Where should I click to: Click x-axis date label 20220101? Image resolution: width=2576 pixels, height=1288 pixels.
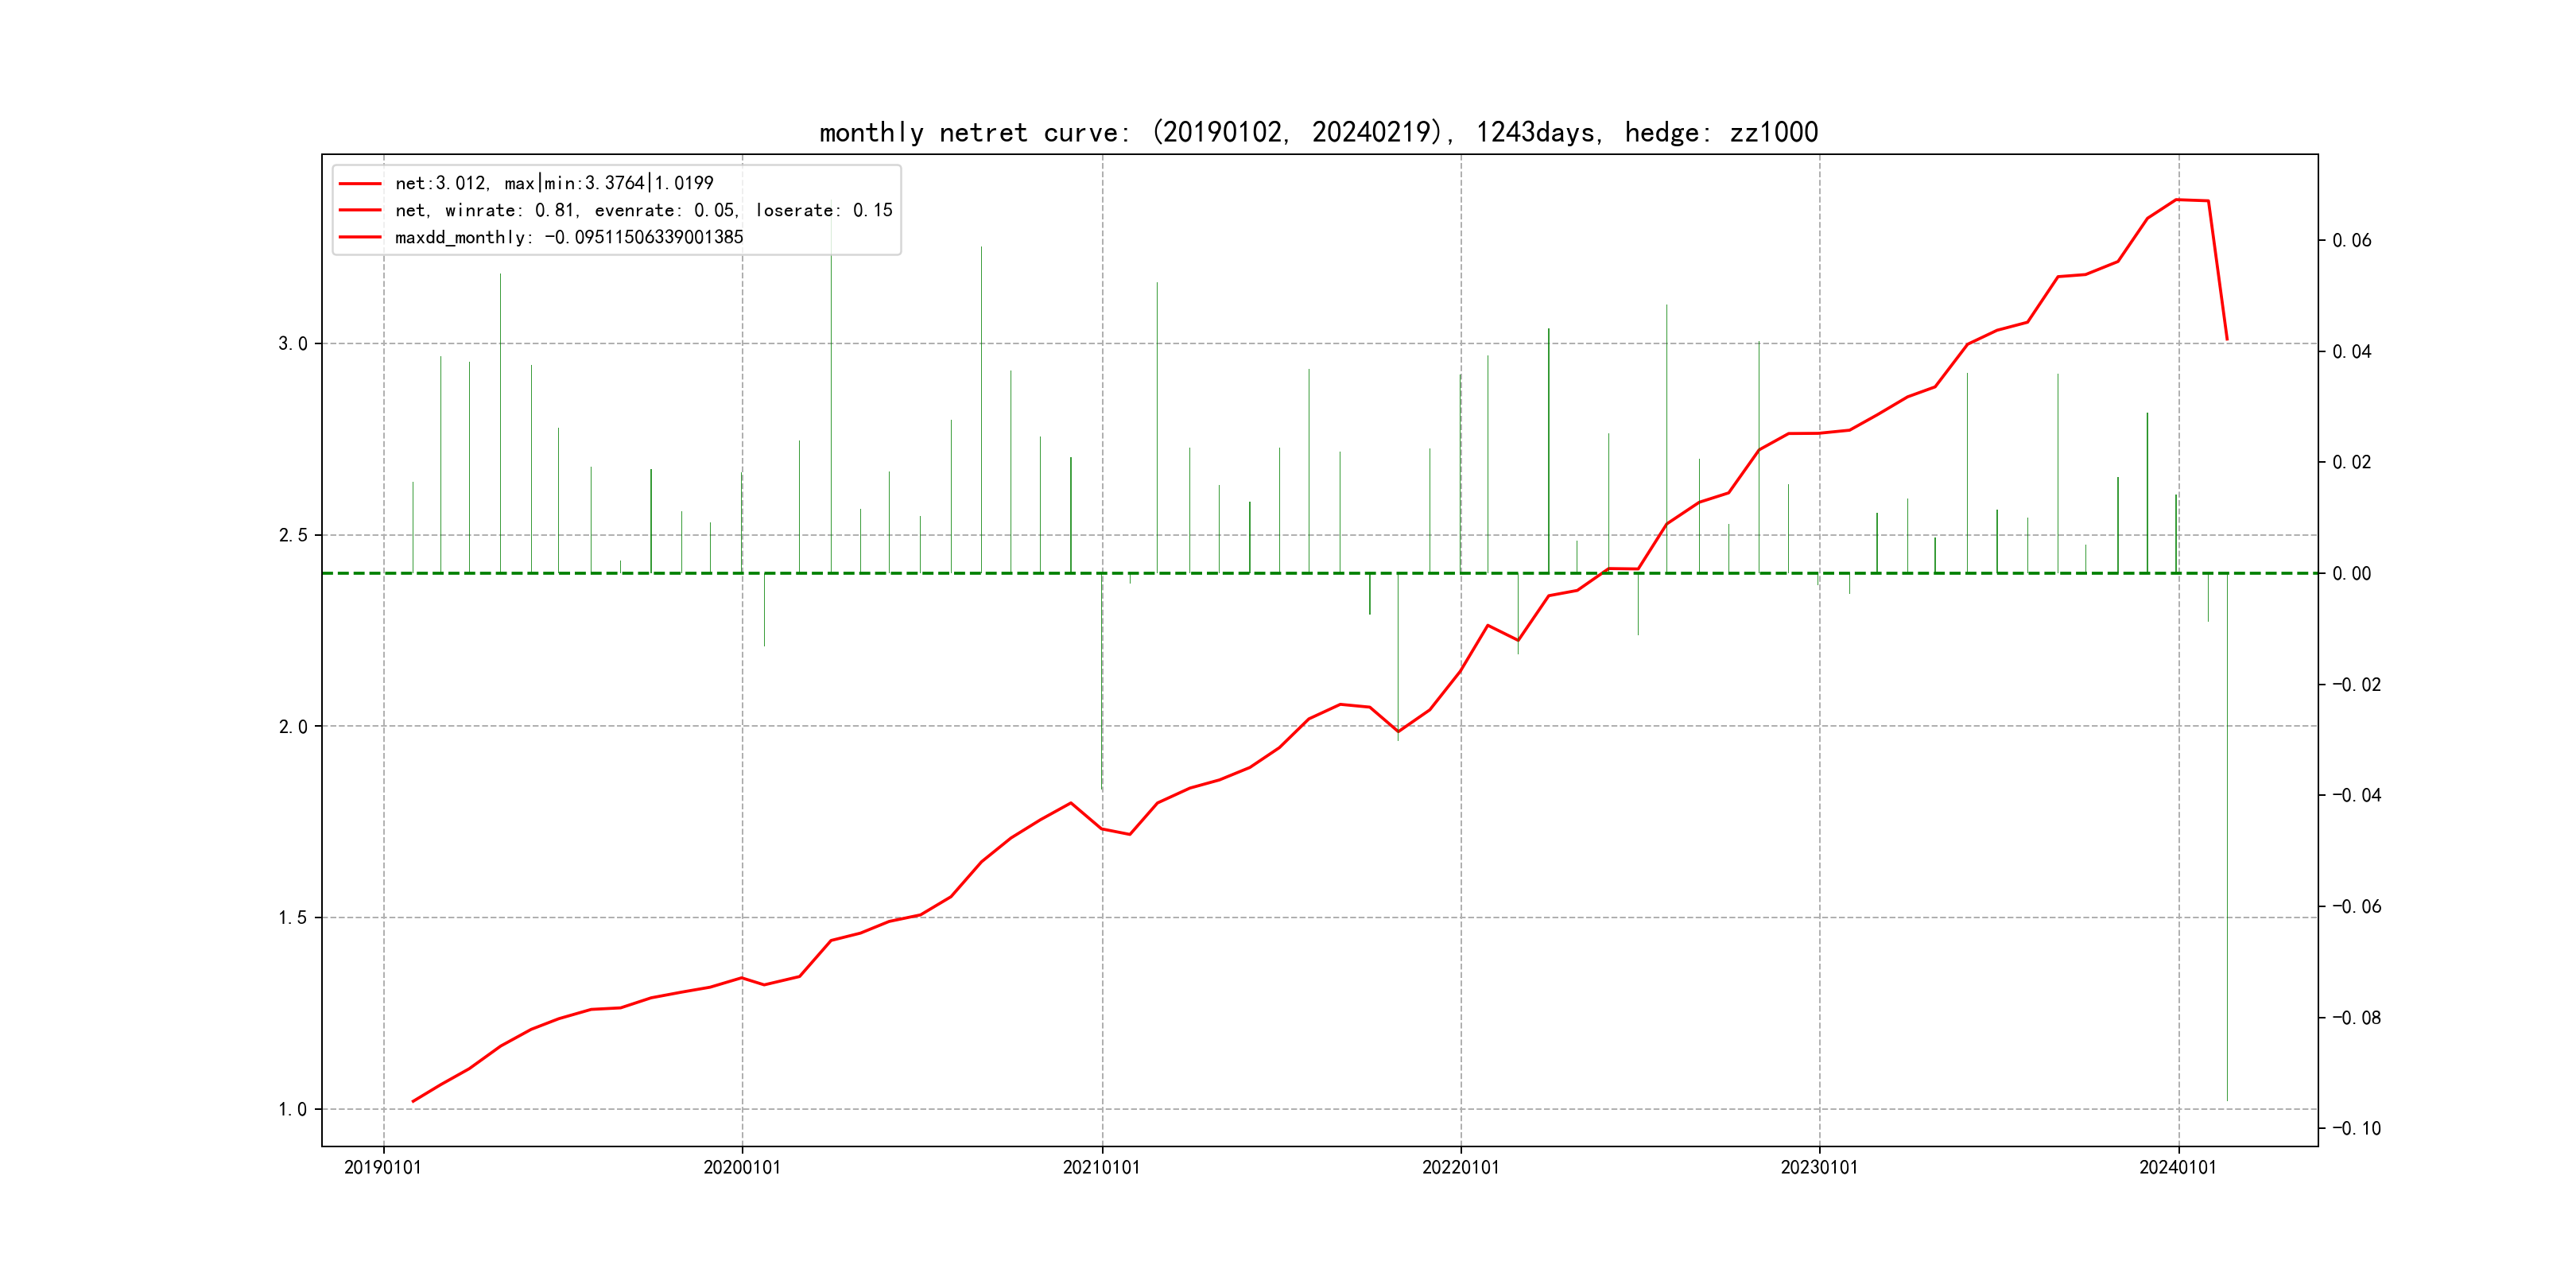1460,1167
